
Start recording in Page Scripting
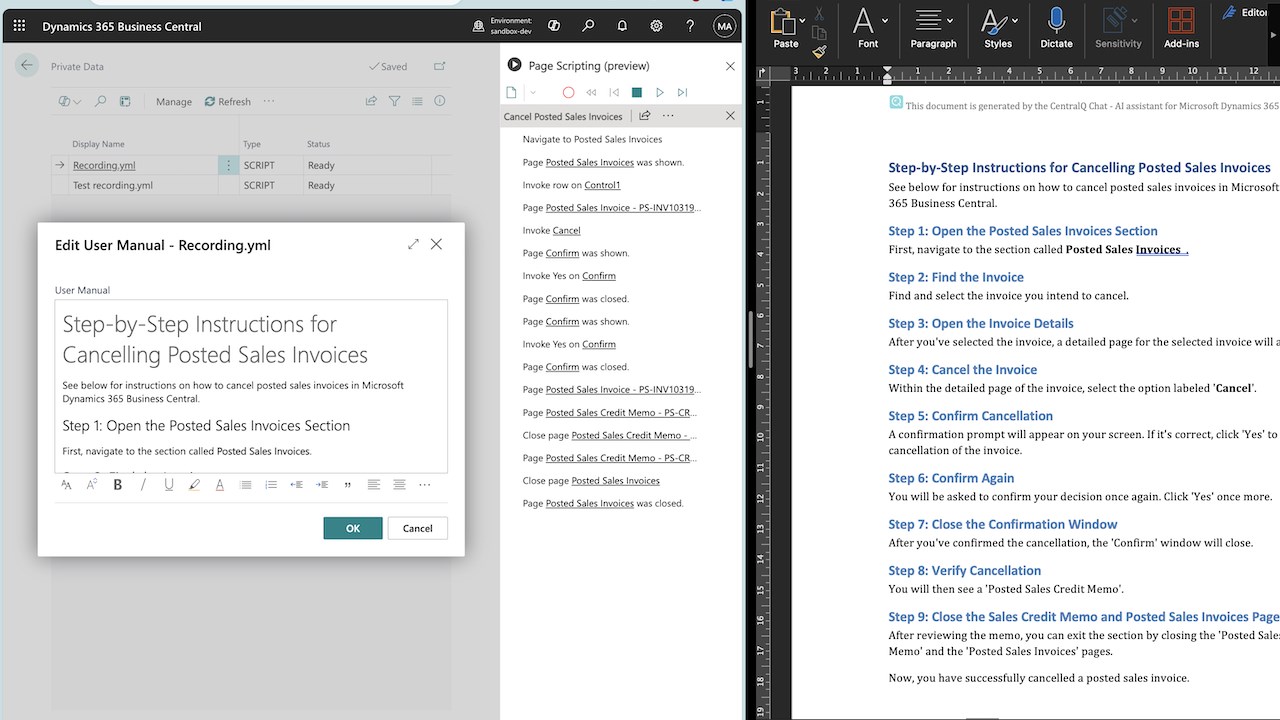click(x=568, y=92)
